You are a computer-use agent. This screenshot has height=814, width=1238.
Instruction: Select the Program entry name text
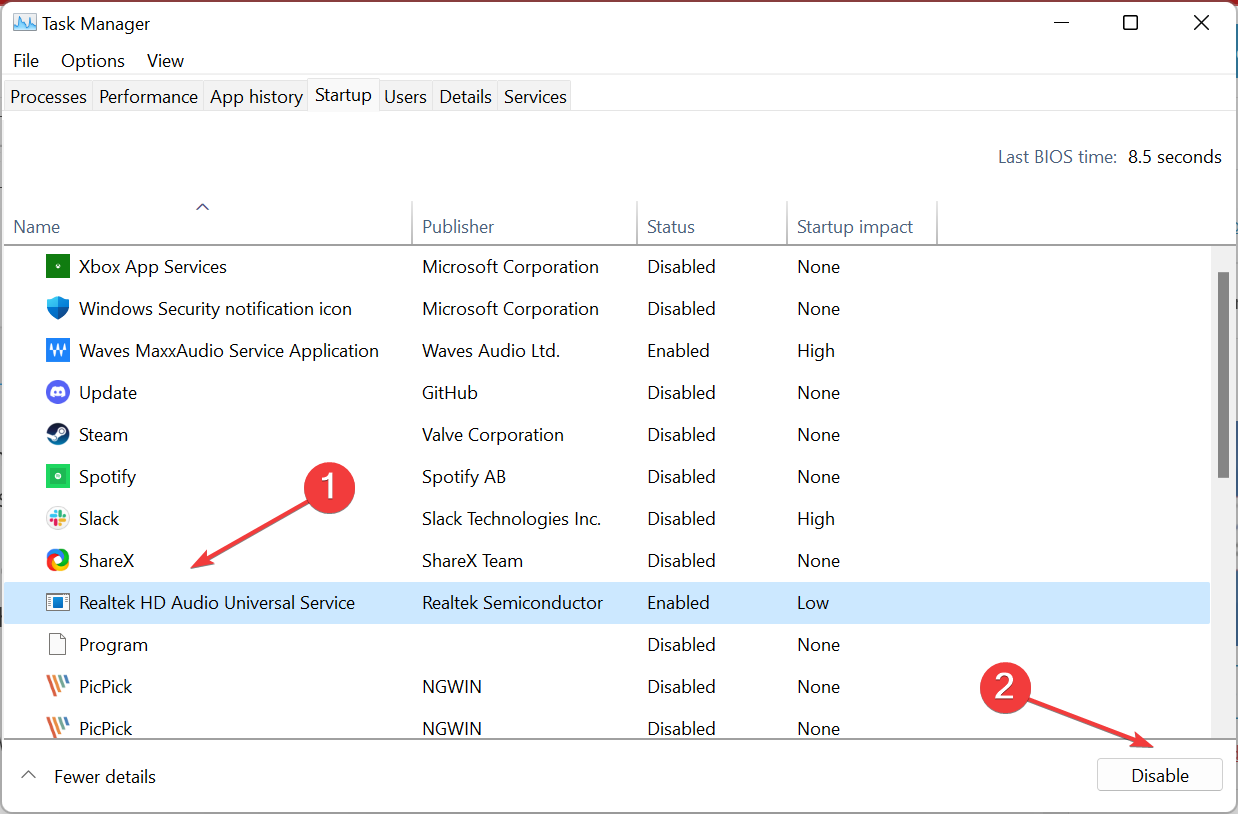tap(114, 645)
